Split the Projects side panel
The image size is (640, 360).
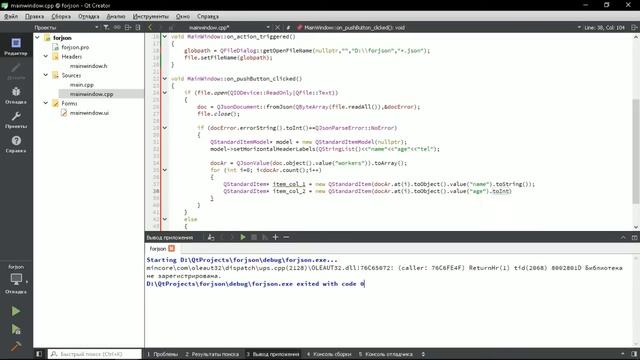(128, 27)
